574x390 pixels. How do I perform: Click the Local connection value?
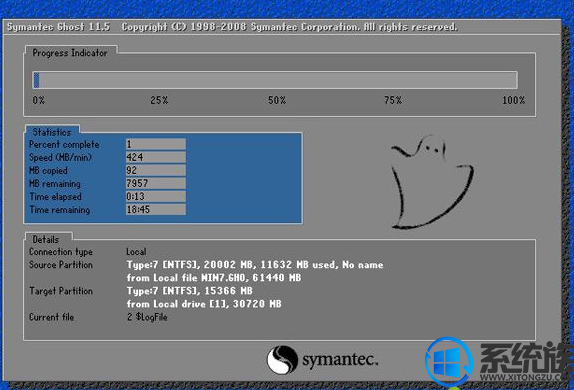pos(136,252)
